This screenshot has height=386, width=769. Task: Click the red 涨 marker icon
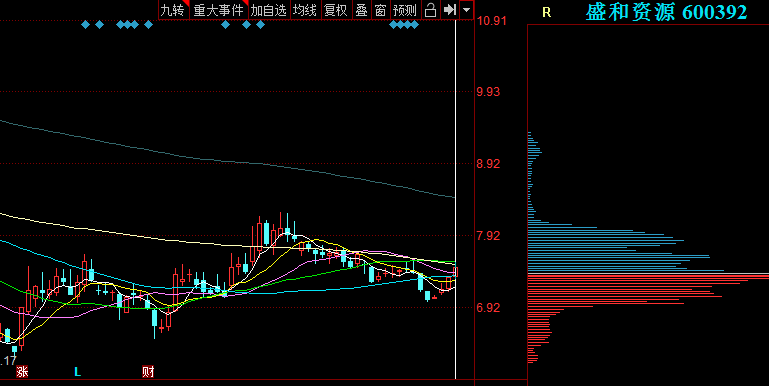[x=22, y=372]
